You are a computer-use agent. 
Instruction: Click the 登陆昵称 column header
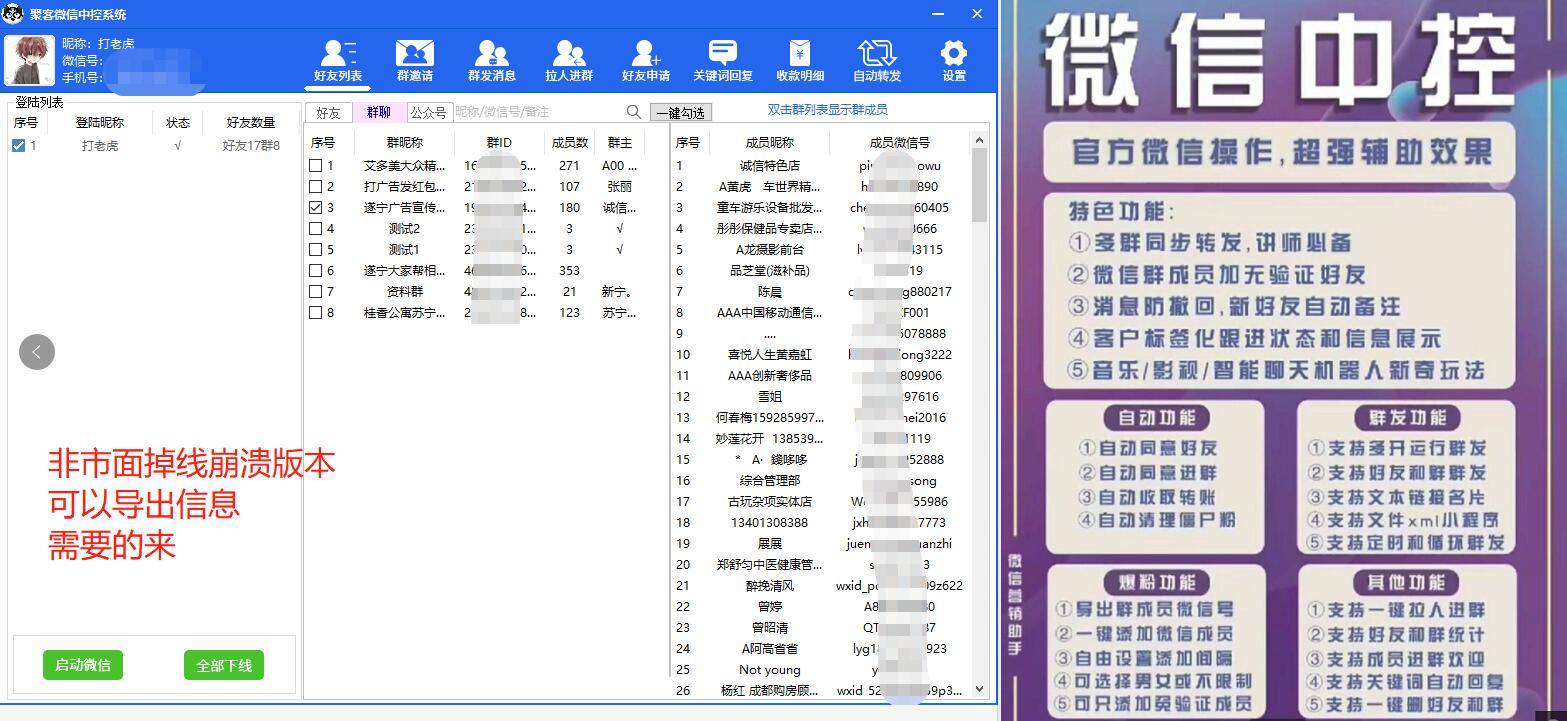[x=100, y=123]
